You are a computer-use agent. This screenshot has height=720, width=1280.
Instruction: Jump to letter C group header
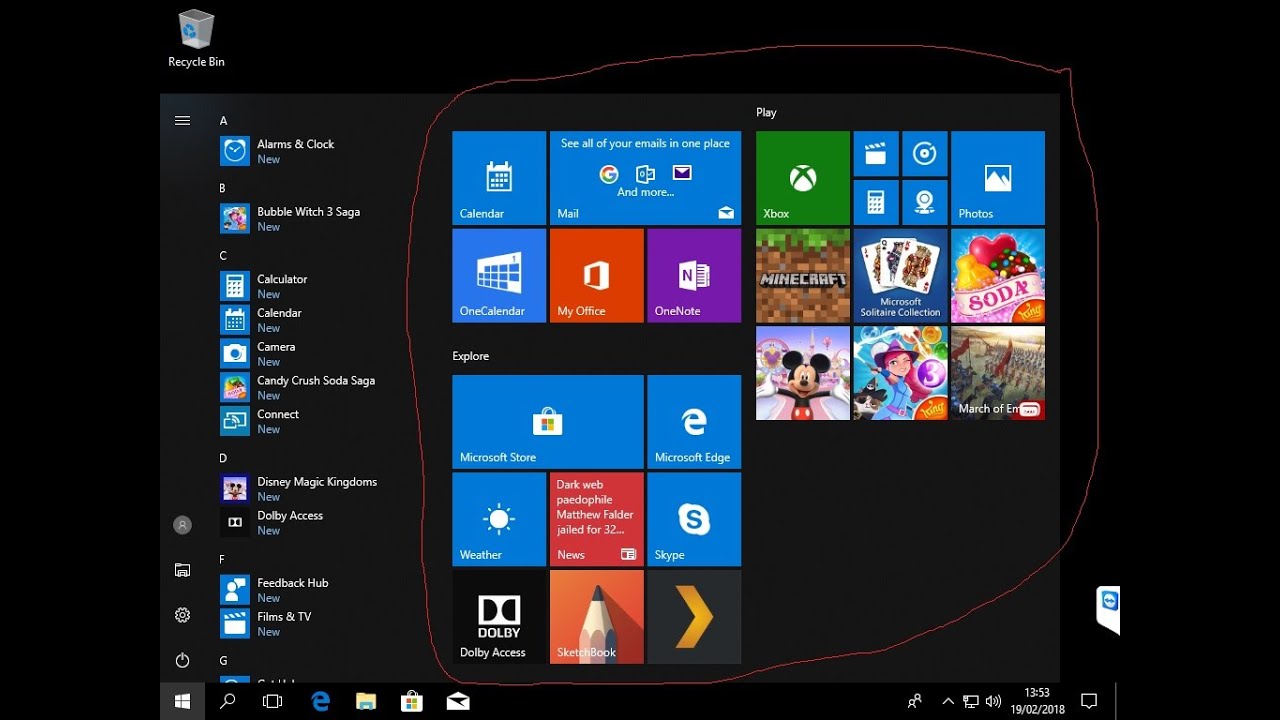223,256
